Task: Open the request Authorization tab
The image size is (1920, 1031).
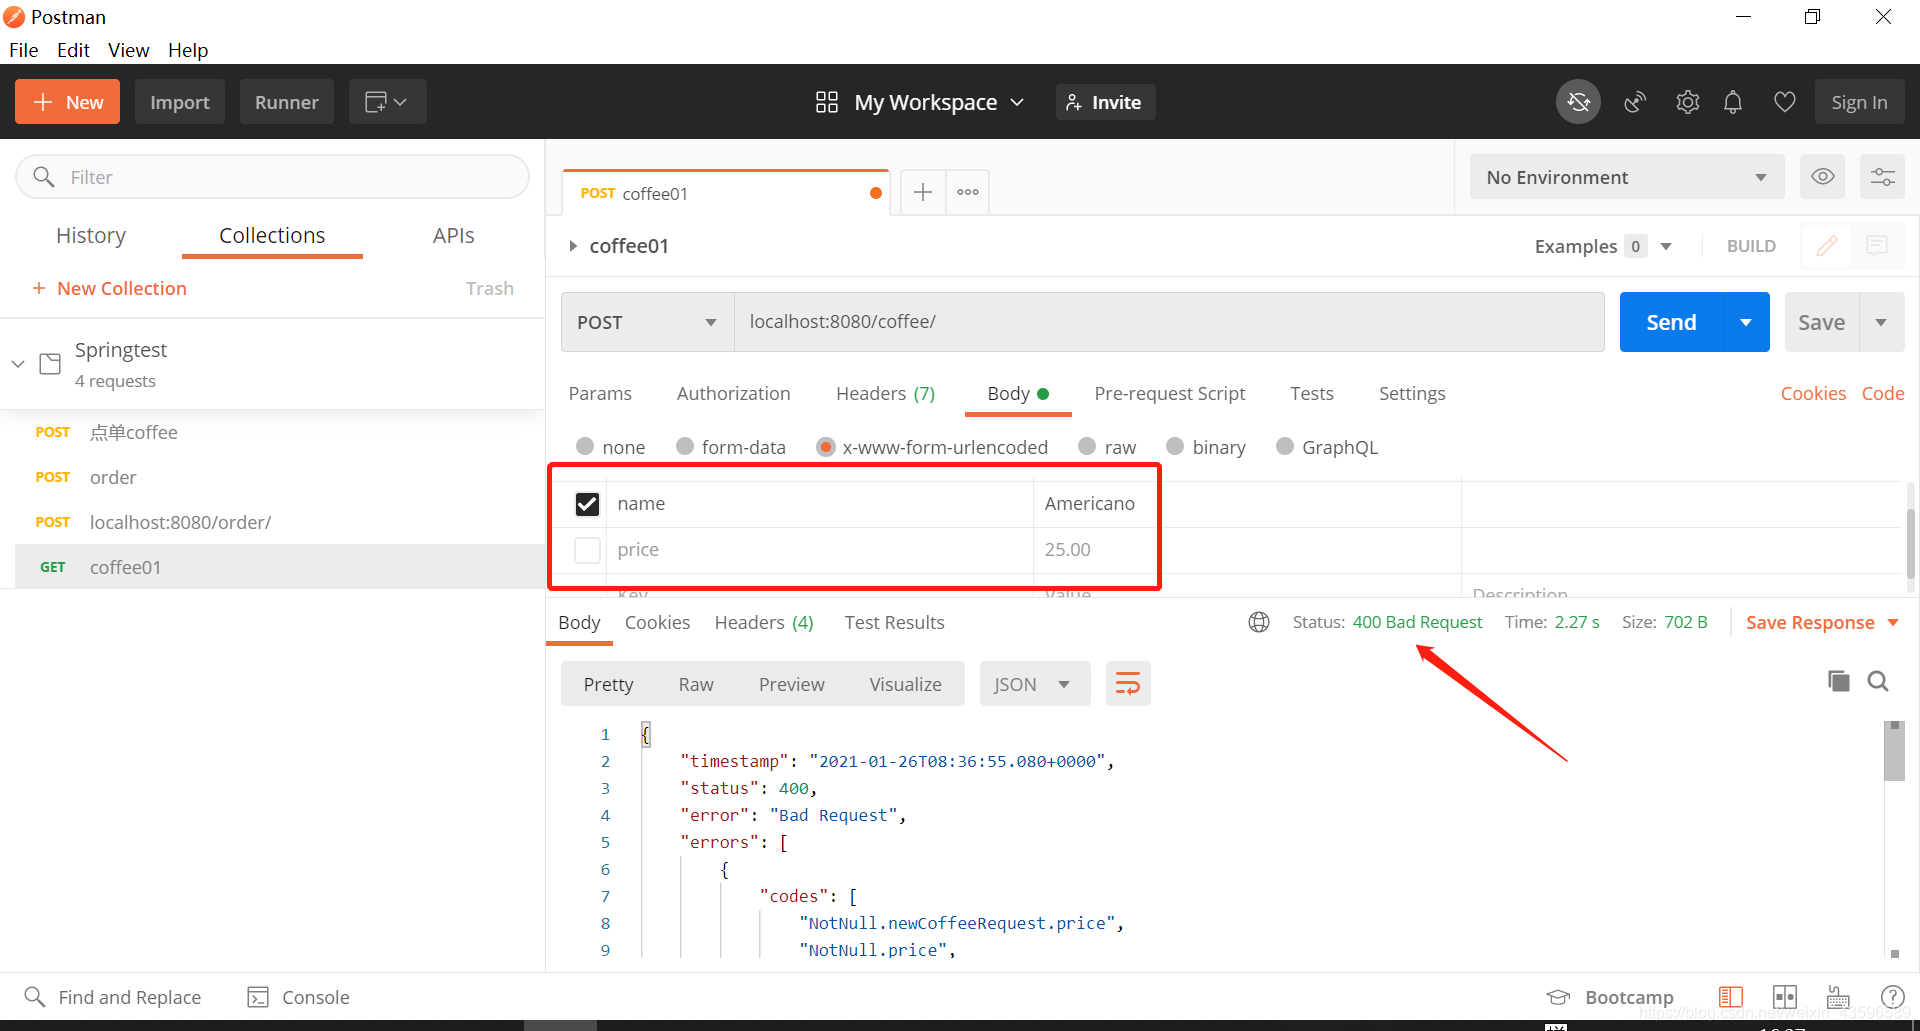Action: click(733, 393)
